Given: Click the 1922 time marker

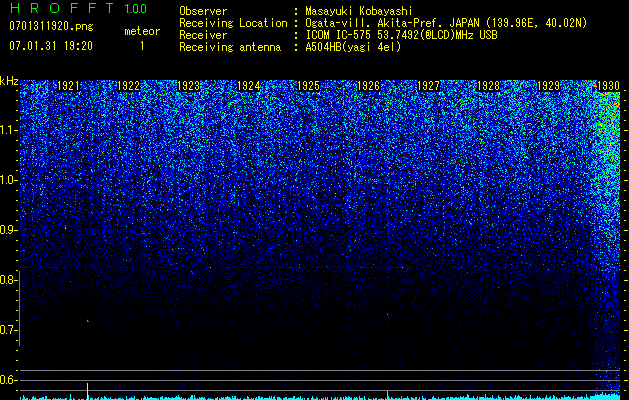Looking at the screenshot, I should 128,86.
